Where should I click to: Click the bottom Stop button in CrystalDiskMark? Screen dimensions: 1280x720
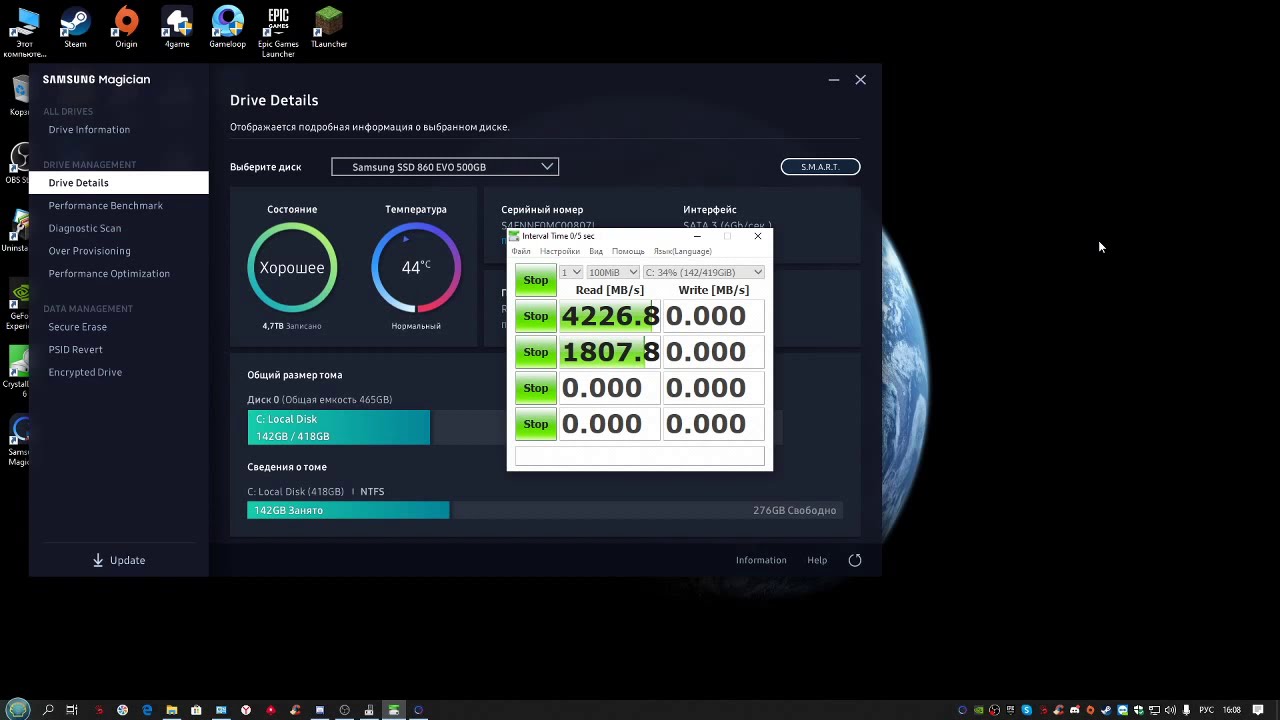[x=536, y=424]
